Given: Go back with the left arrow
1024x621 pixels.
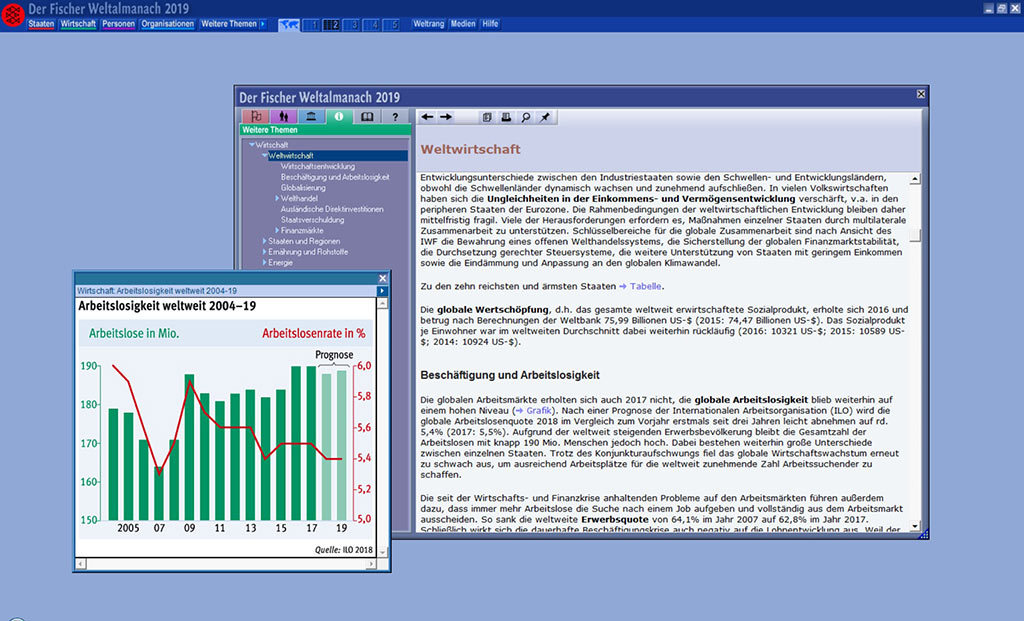Looking at the screenshot, I should [427, 117].
